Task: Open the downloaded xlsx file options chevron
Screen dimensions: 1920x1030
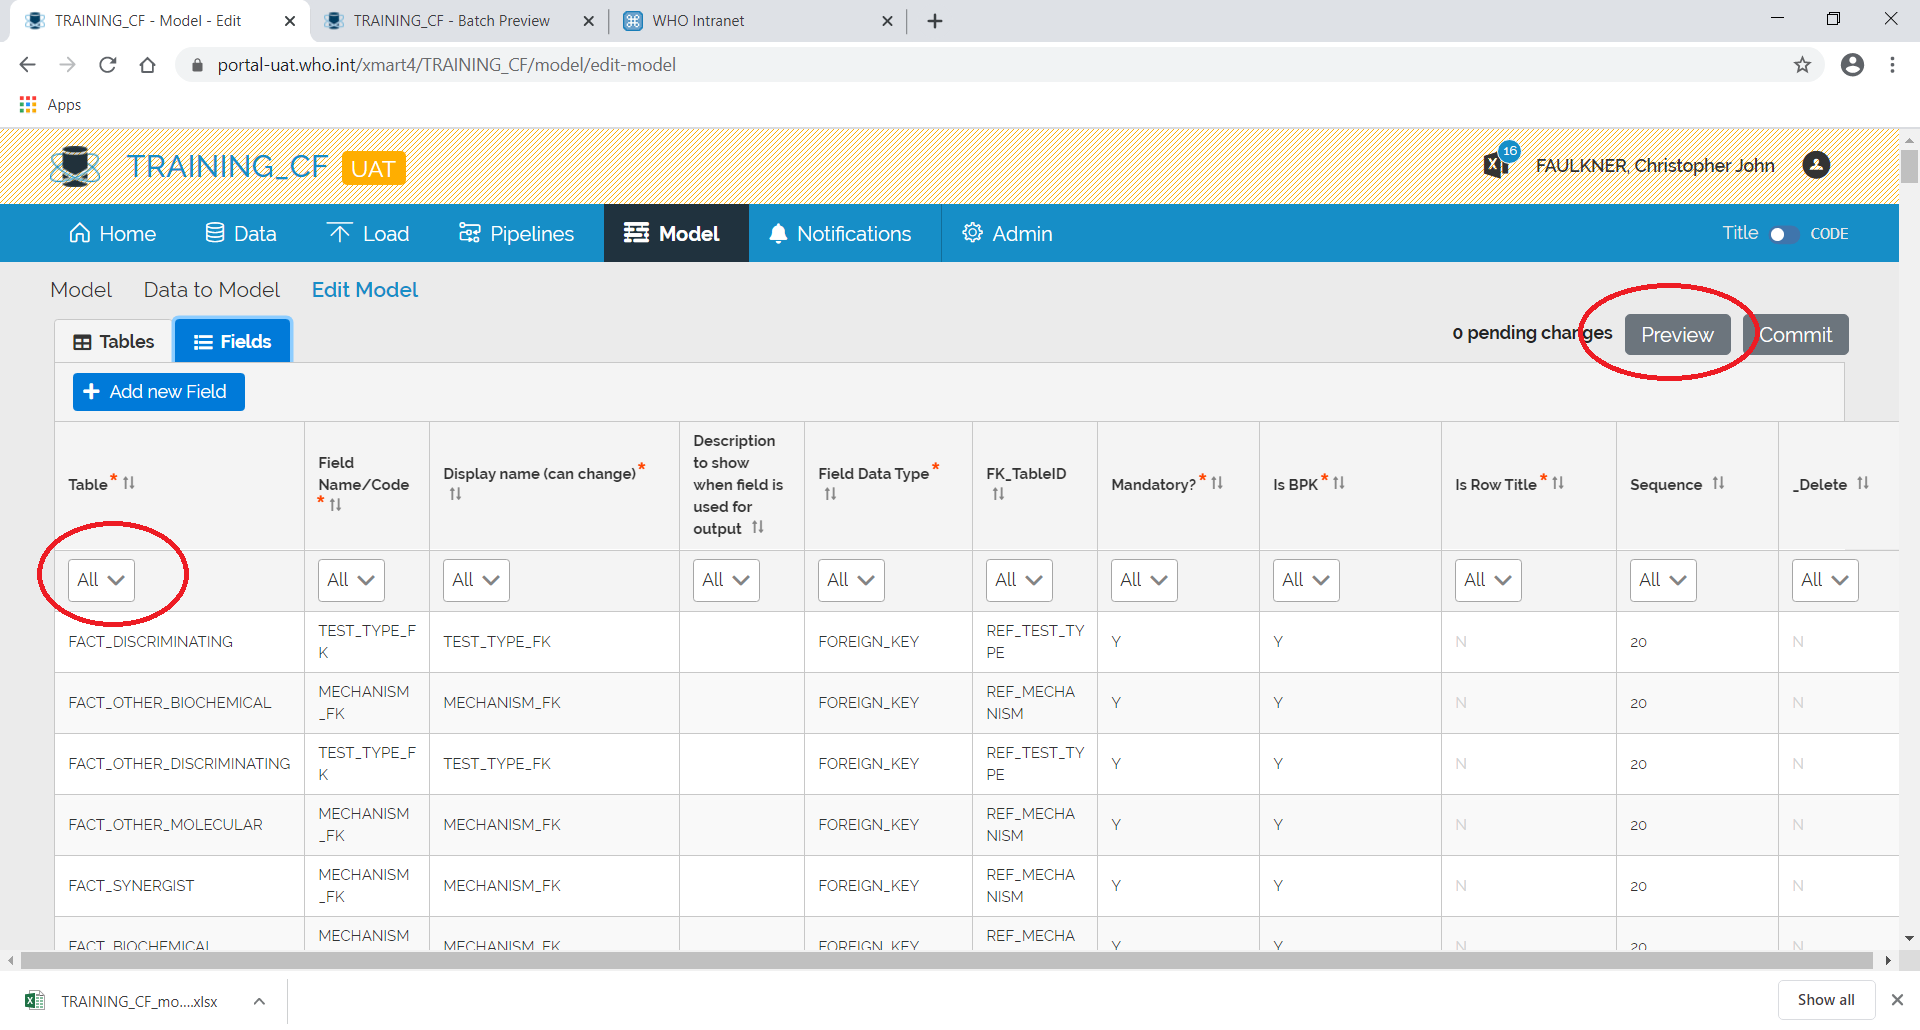Action: pyautogui.click(x=259, y=1001)
